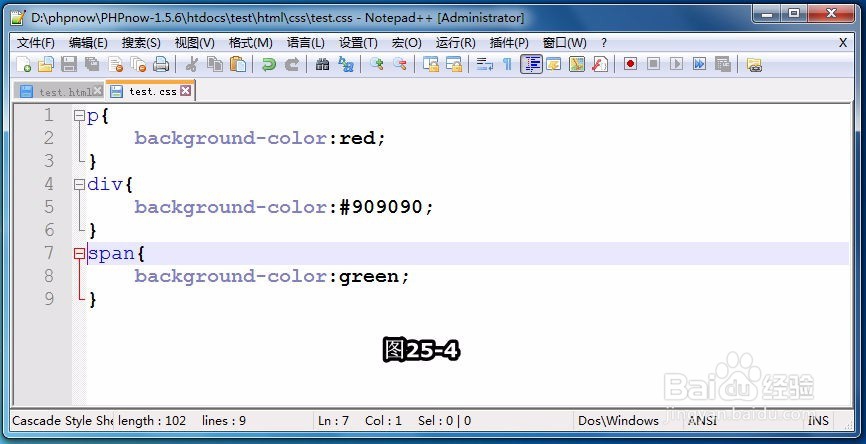The height and width of the screenshot is (444, 866).
Task: Open Find with the binoculars icon
Action: [x=323, y=65]
